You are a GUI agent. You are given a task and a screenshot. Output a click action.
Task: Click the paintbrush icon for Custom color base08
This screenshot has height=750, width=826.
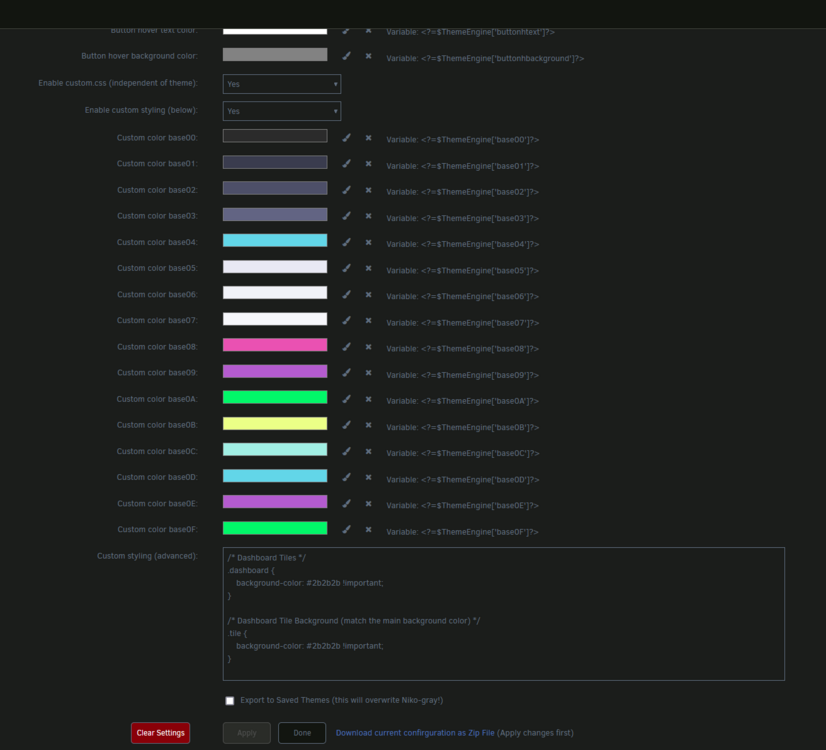tap(346, 346)
